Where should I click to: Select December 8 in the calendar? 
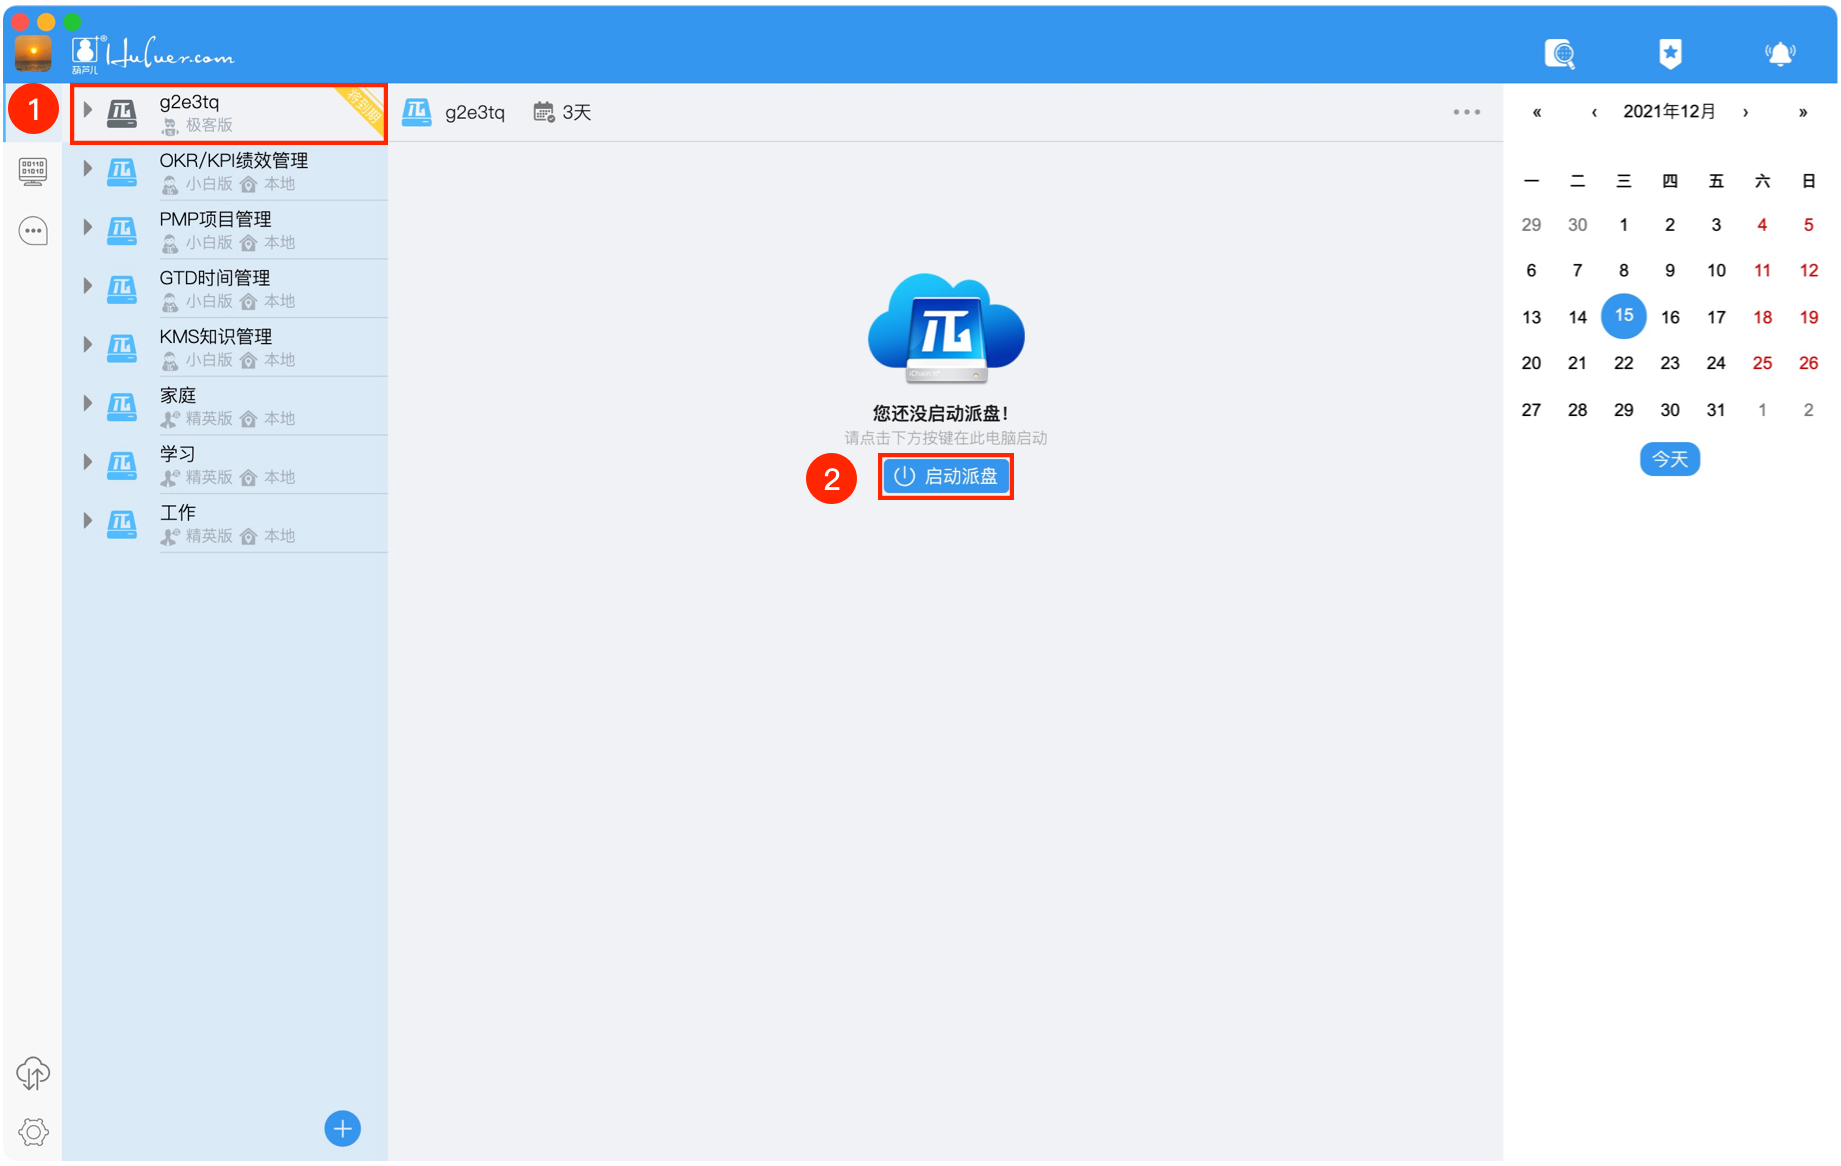tap(1623, 270)
